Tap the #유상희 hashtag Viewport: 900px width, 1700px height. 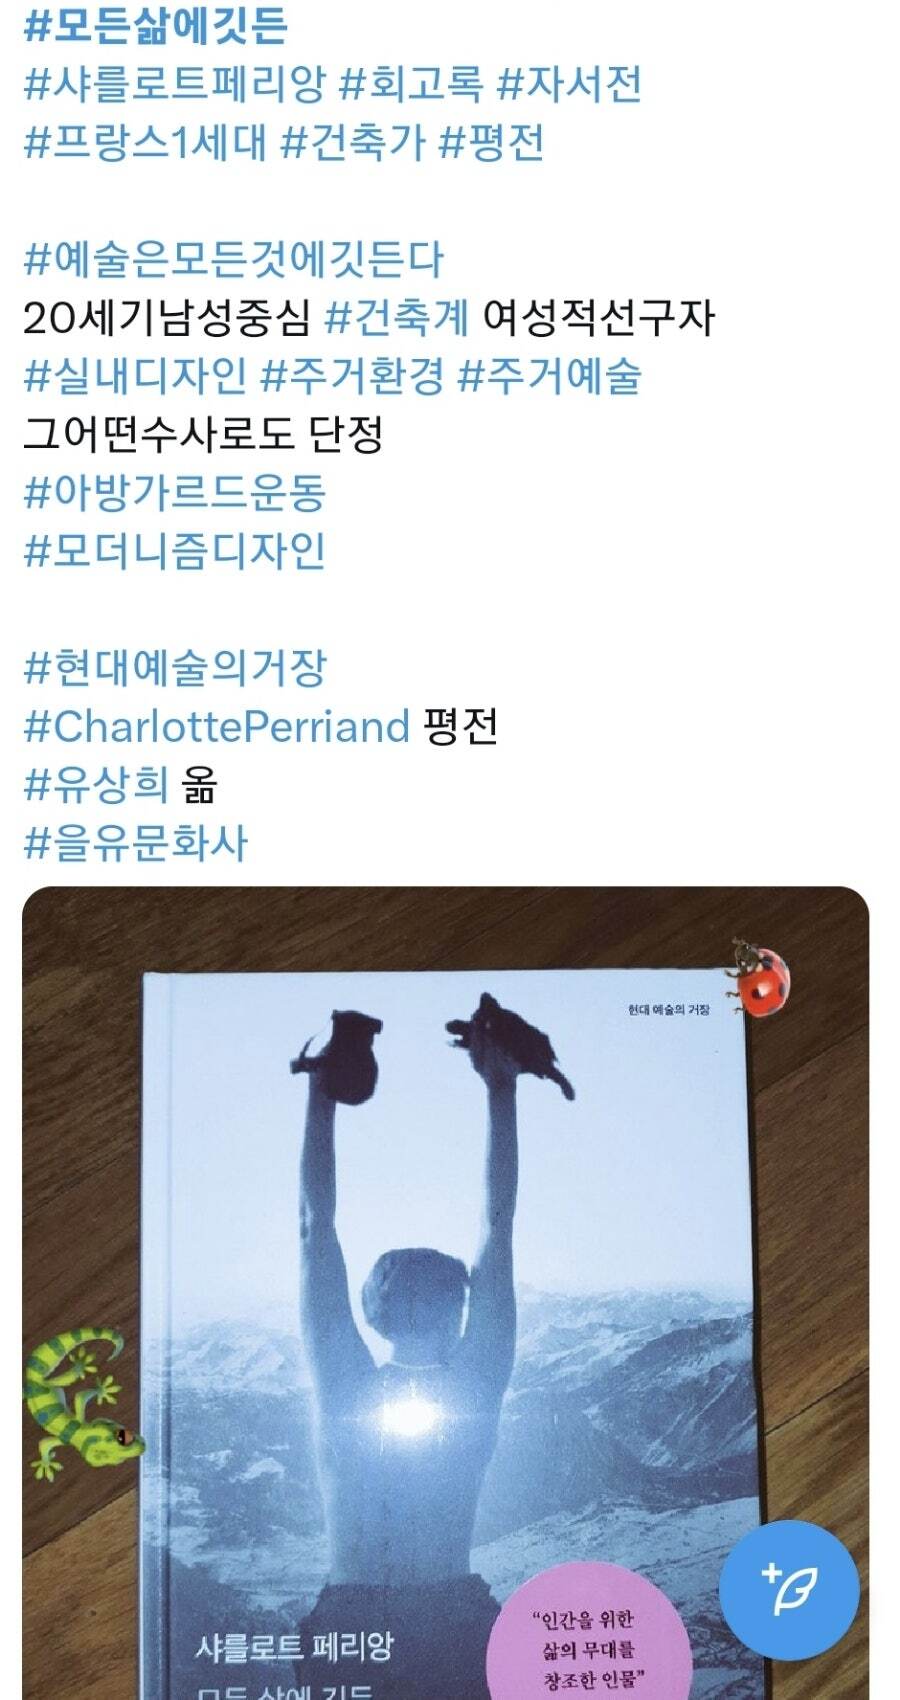pos(96,785)
